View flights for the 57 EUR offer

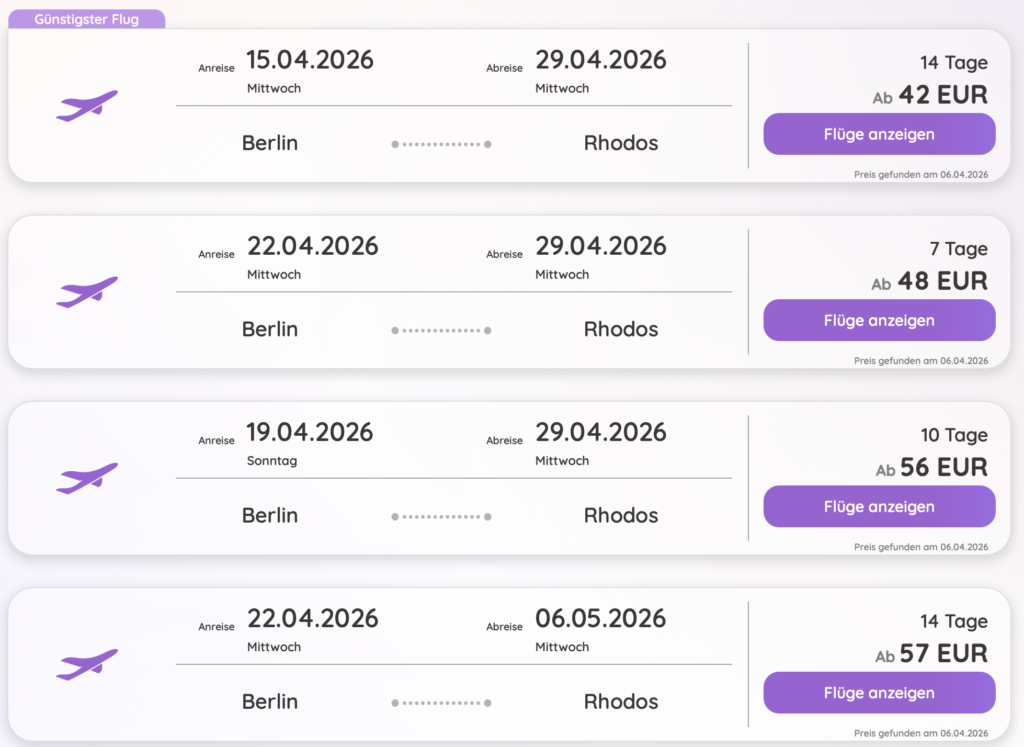click(x=879, y=693)
